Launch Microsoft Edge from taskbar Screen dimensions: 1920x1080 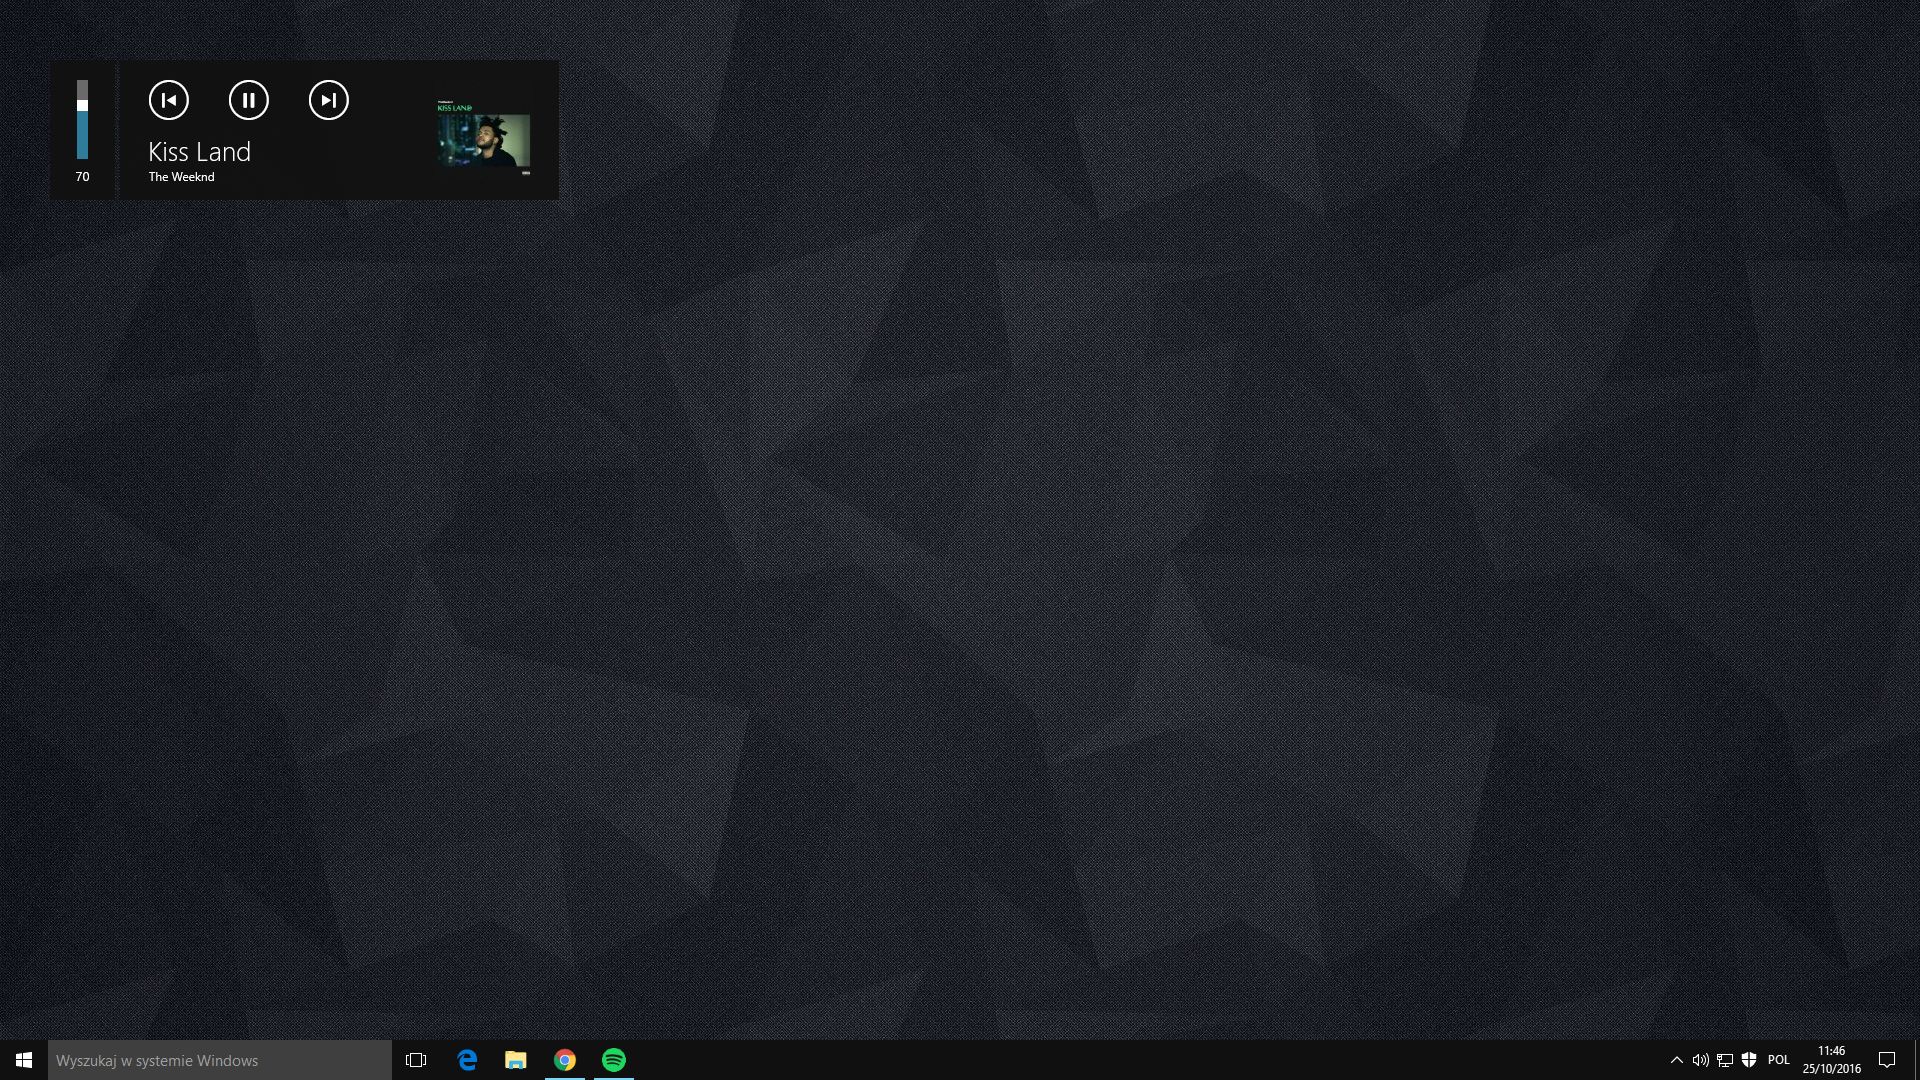(x=467, y=1060)
